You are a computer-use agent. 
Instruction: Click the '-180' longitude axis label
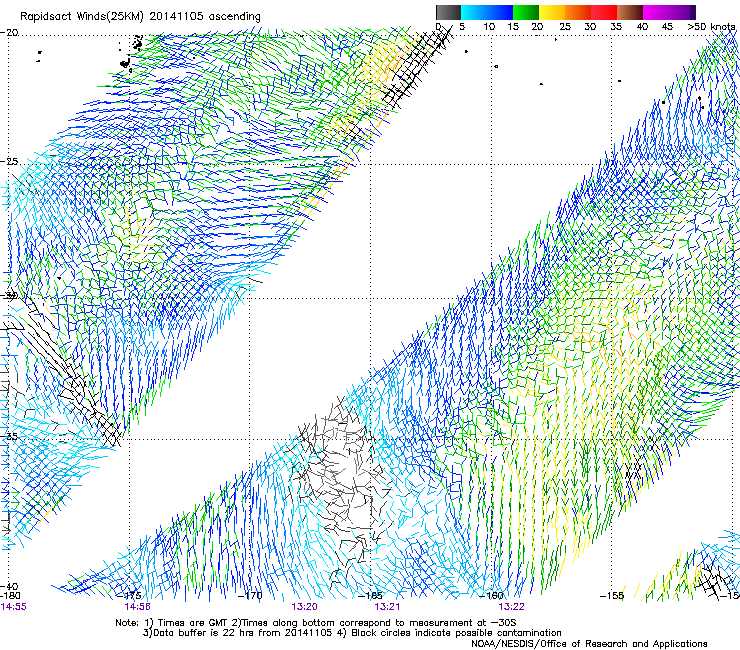click(x=10, y=595)
